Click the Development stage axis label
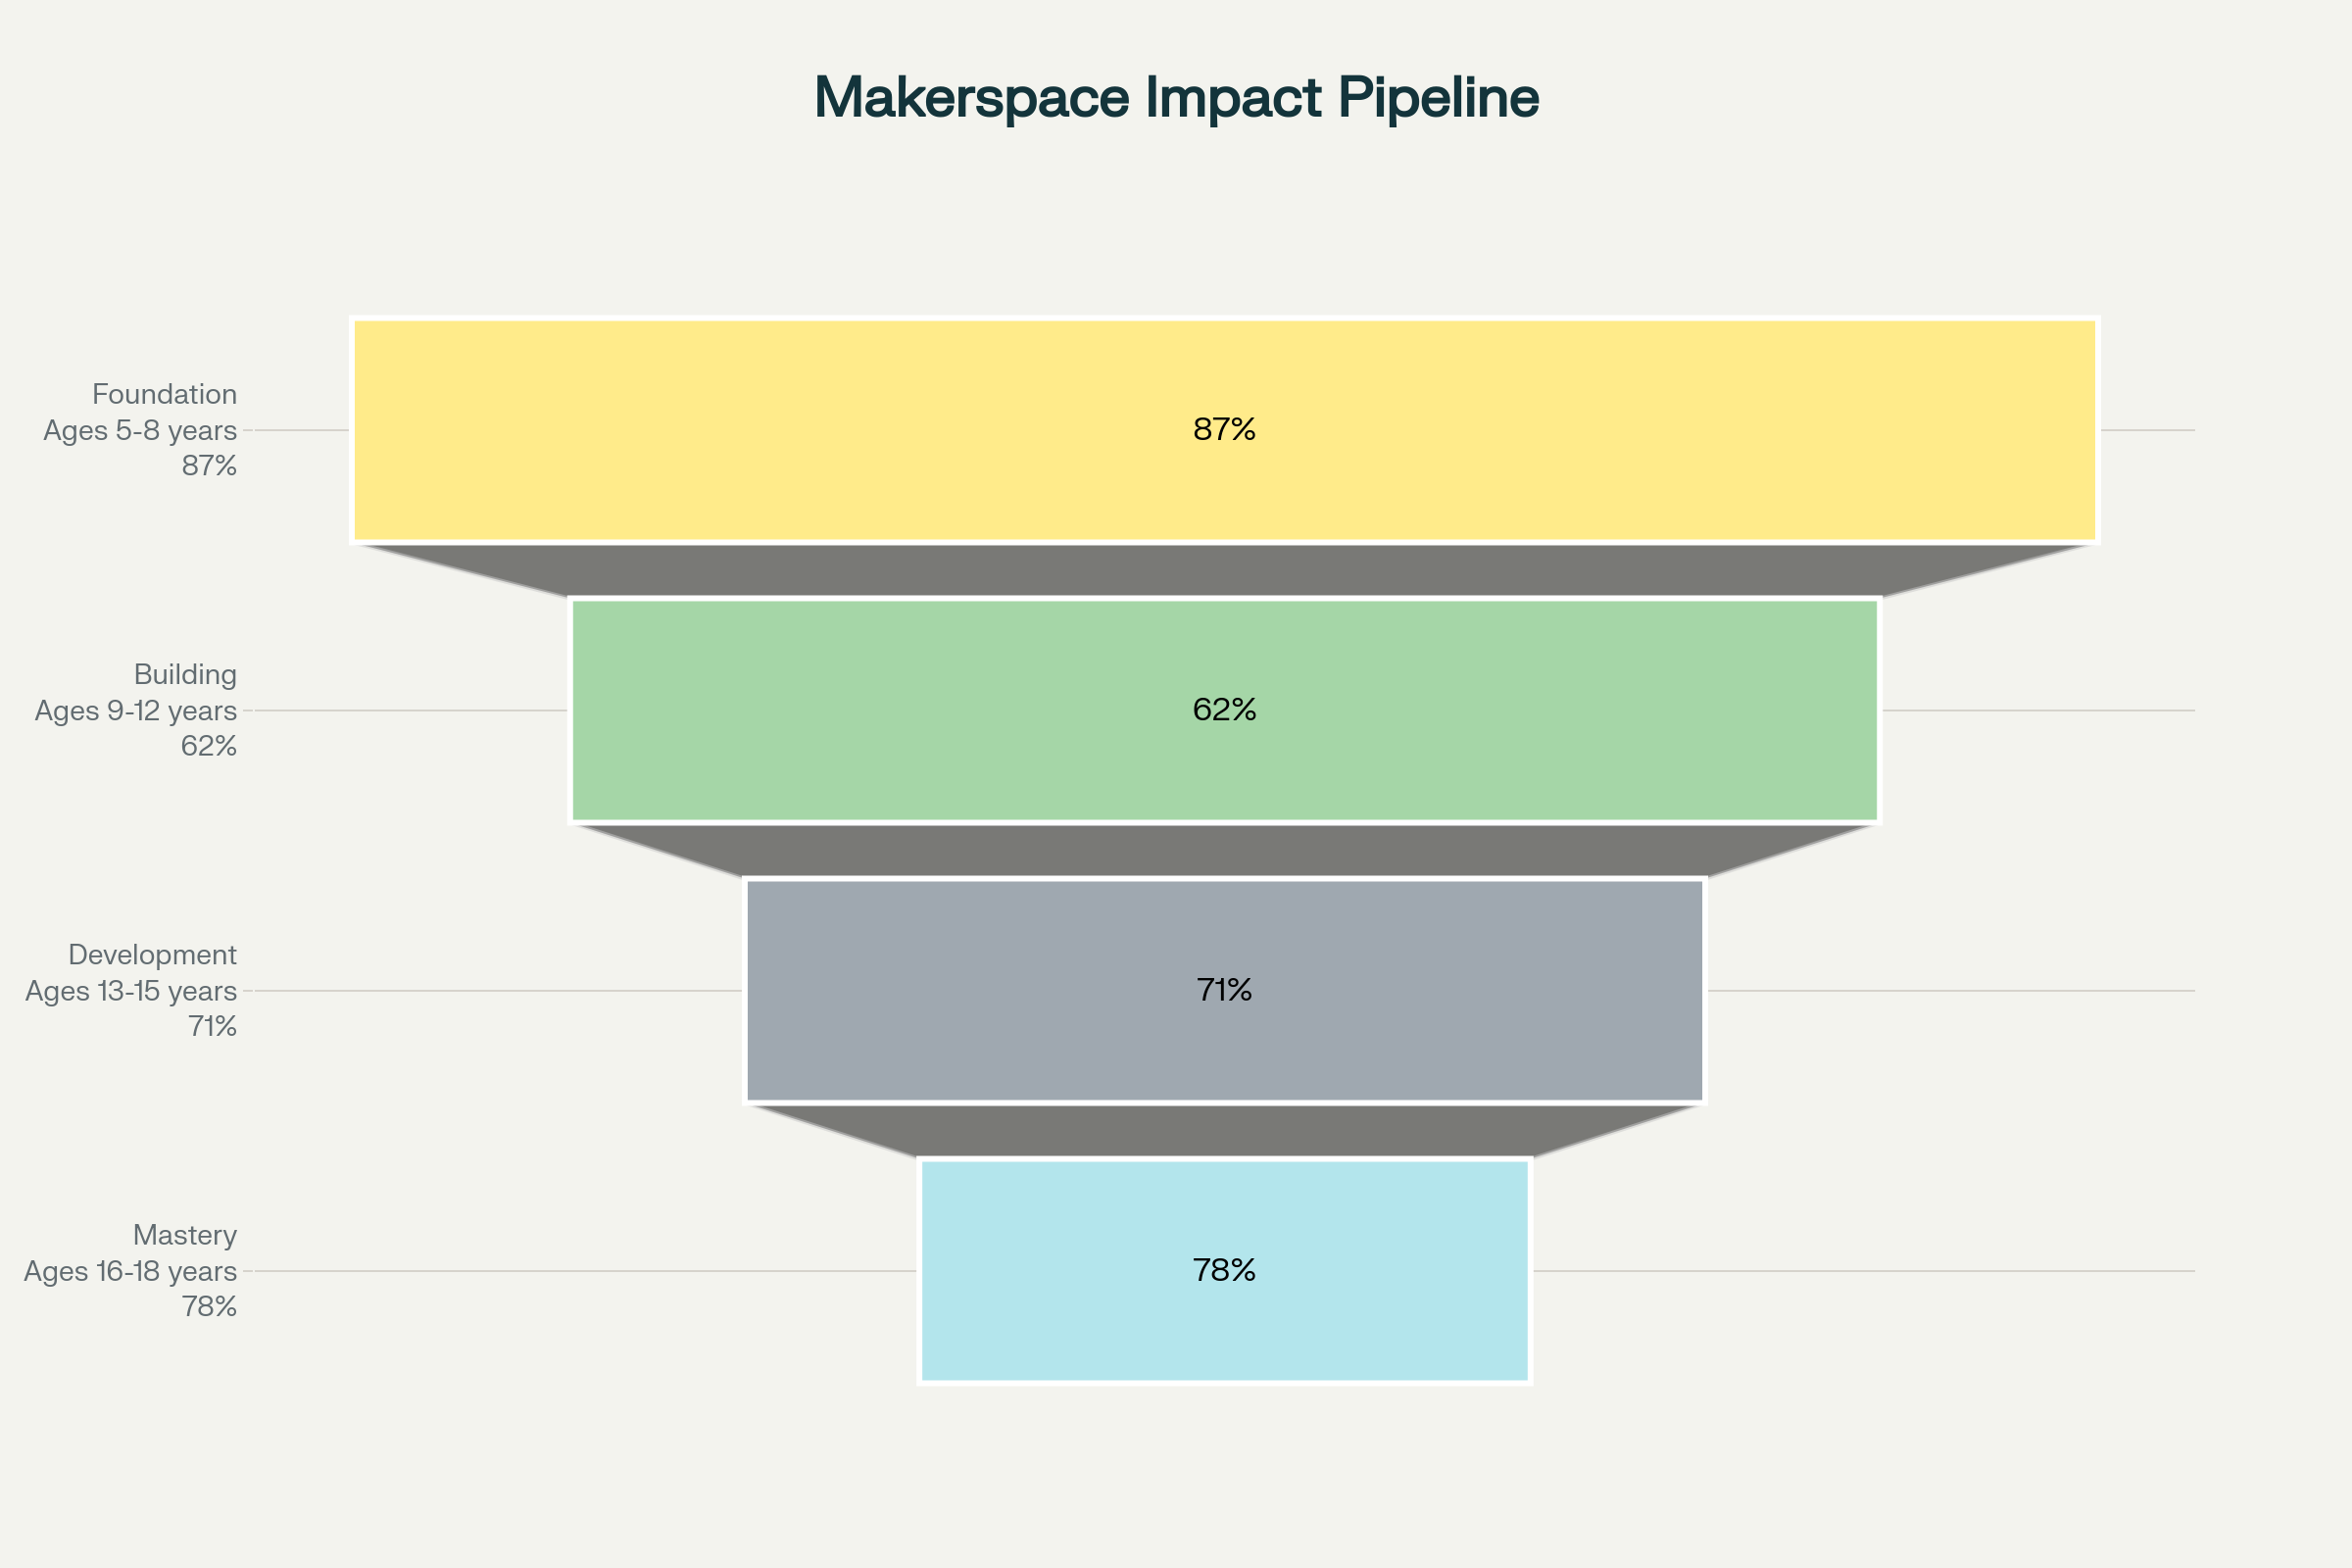The width and height of the screenshot is (2352, 1568). tap(152, 955)
